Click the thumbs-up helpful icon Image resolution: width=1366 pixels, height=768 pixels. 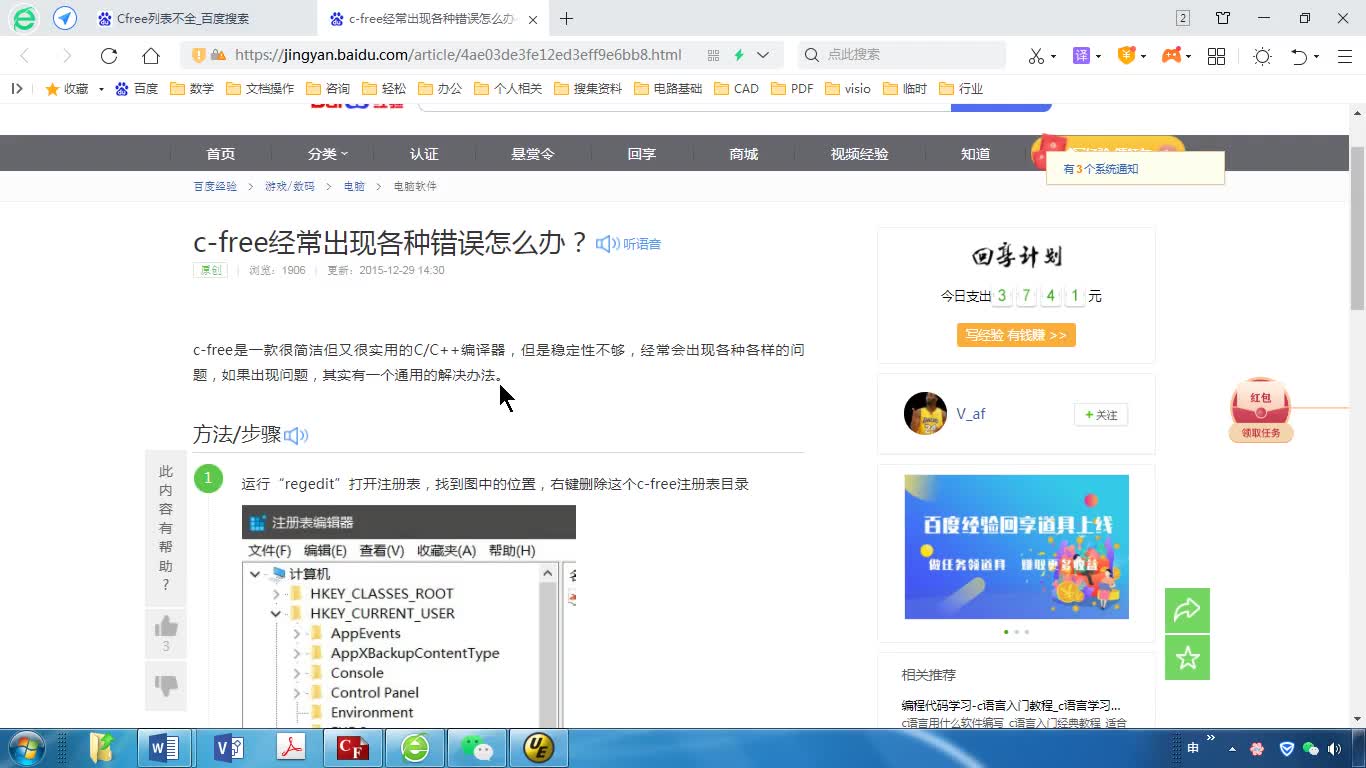[x=166, y=627]
